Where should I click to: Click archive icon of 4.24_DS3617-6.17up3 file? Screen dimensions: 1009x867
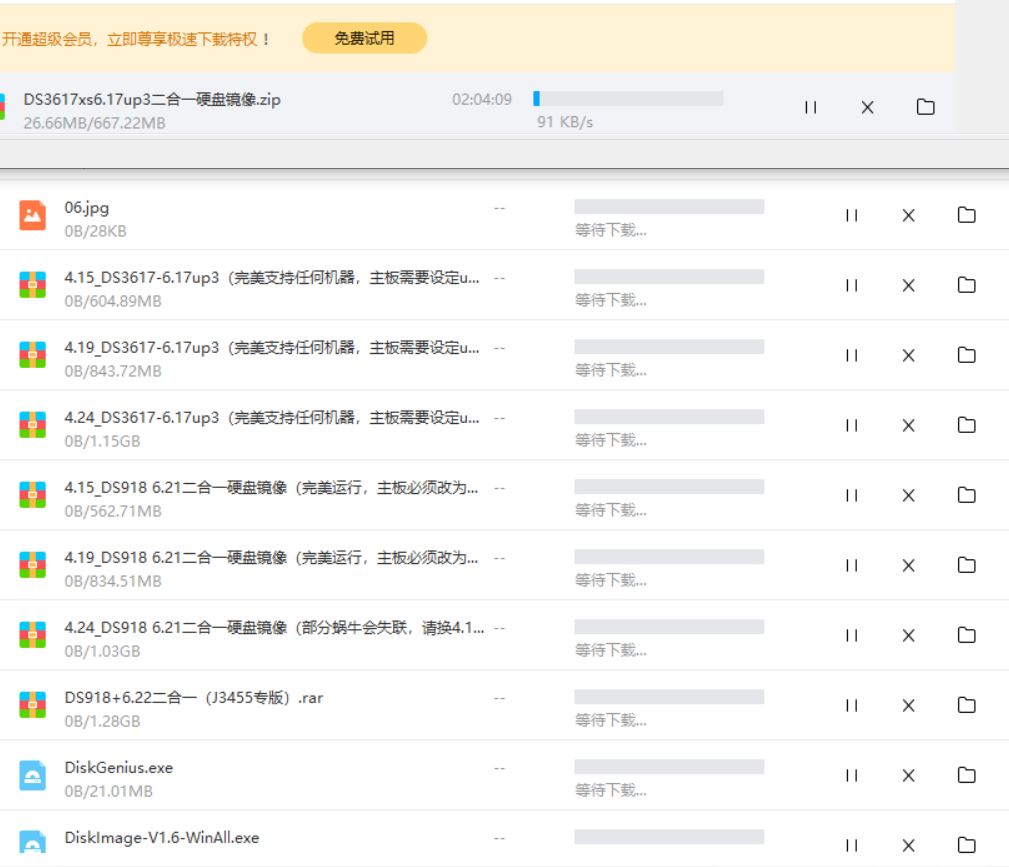[x=32, y=425]
